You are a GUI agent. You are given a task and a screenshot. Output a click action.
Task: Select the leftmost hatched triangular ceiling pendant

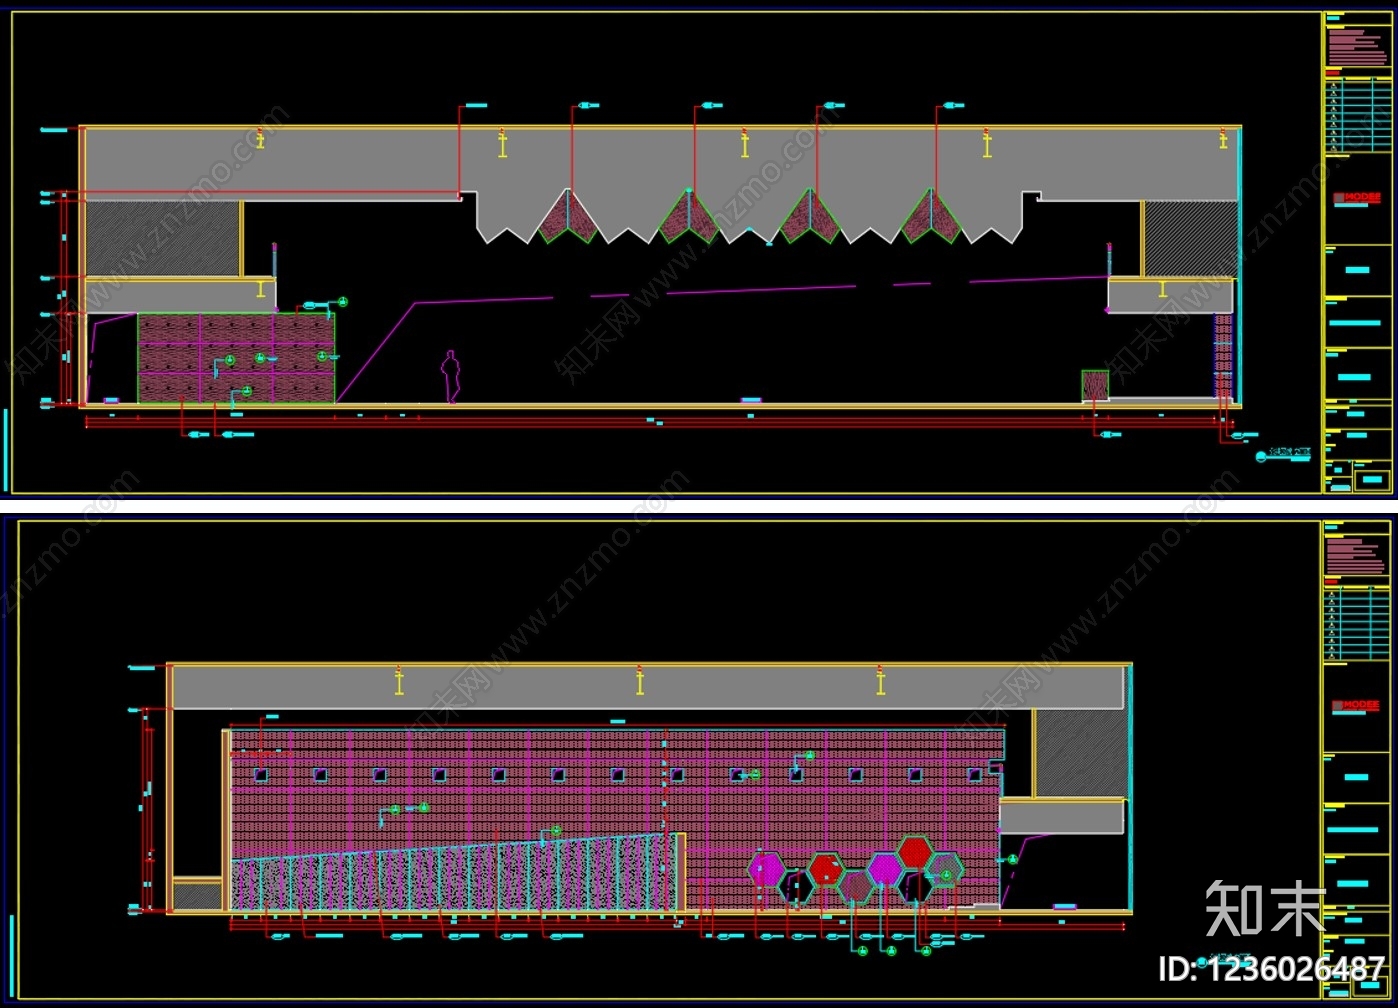[568, 217]
